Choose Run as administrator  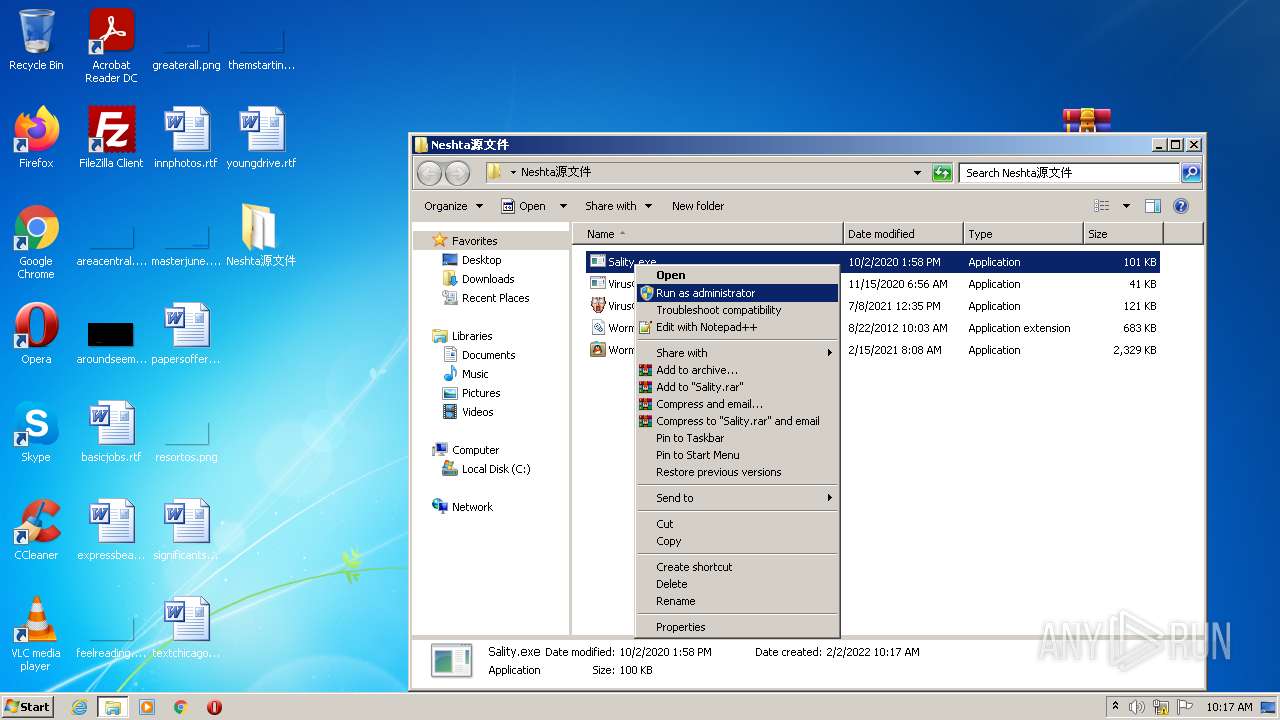pyautogui.click(x=737, y=293)
